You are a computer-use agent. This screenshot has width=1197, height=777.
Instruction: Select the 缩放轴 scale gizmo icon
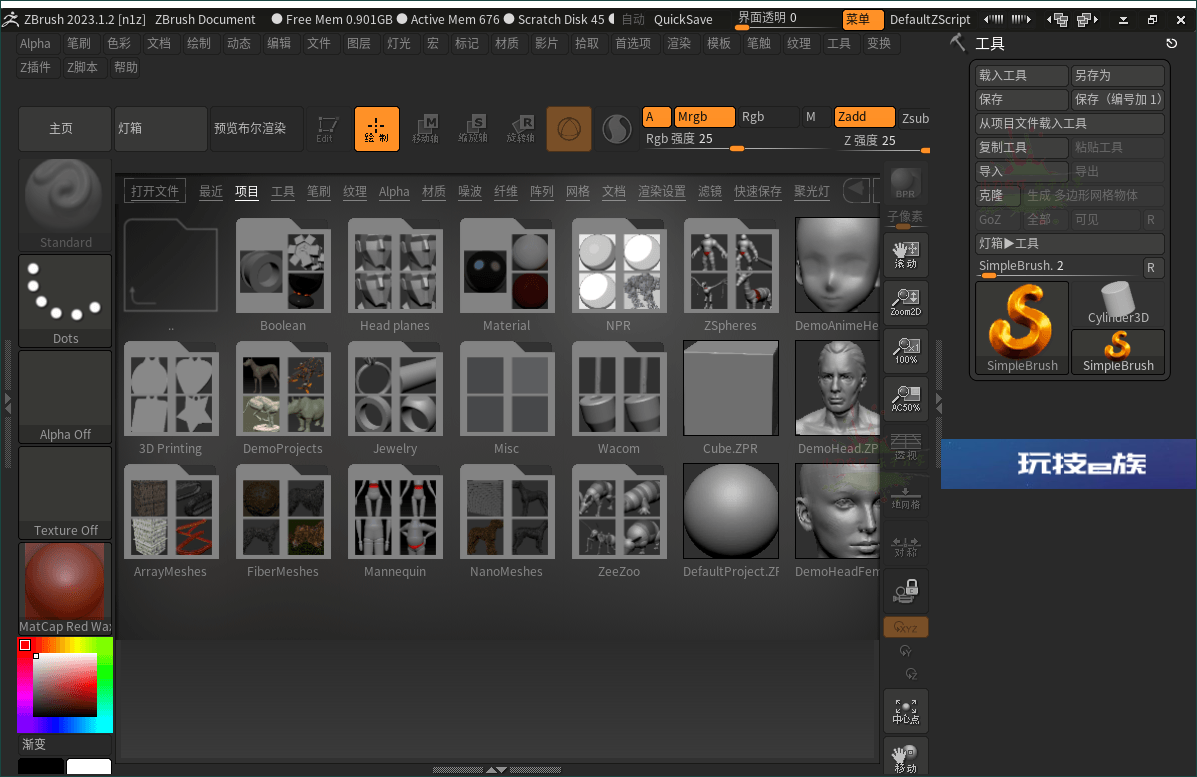[473, 128]
